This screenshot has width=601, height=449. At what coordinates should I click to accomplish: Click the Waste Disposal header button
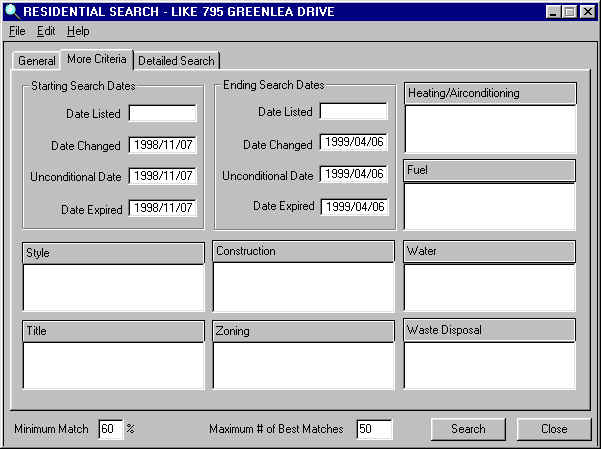[x=489, y=329]
